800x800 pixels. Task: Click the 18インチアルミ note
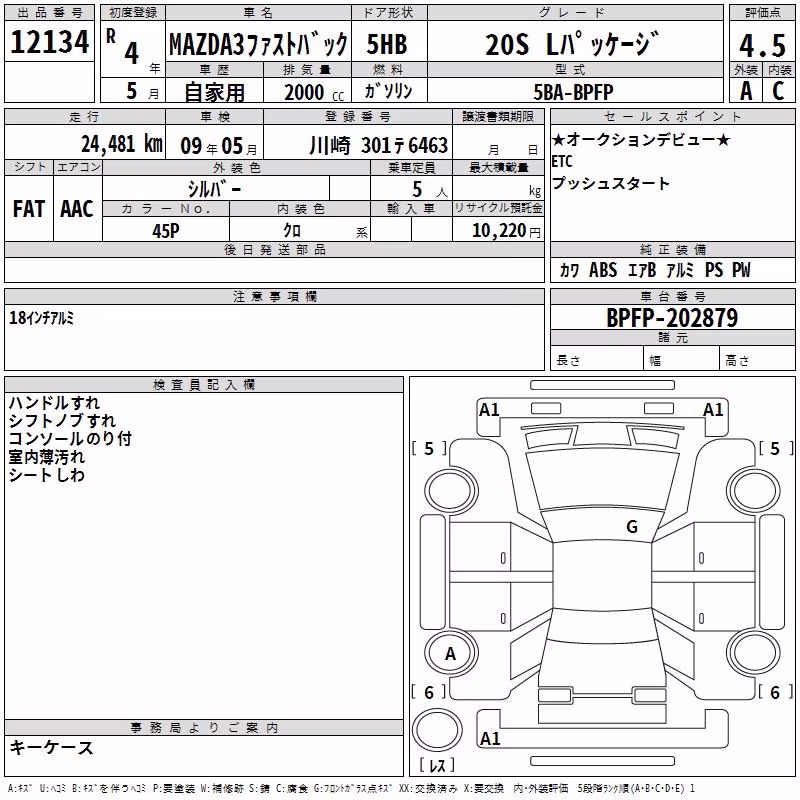click(x=41, y=318)
